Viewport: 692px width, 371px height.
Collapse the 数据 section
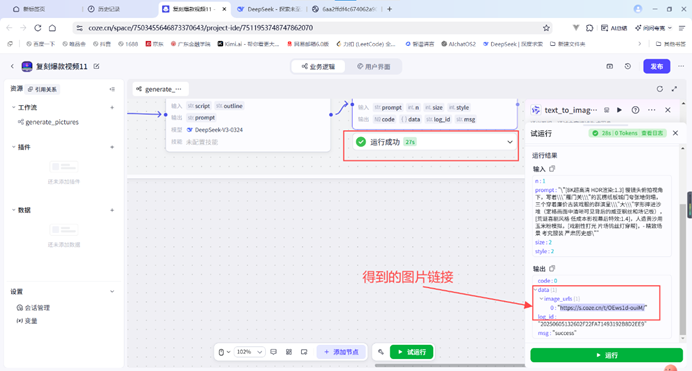pos(13,210)
